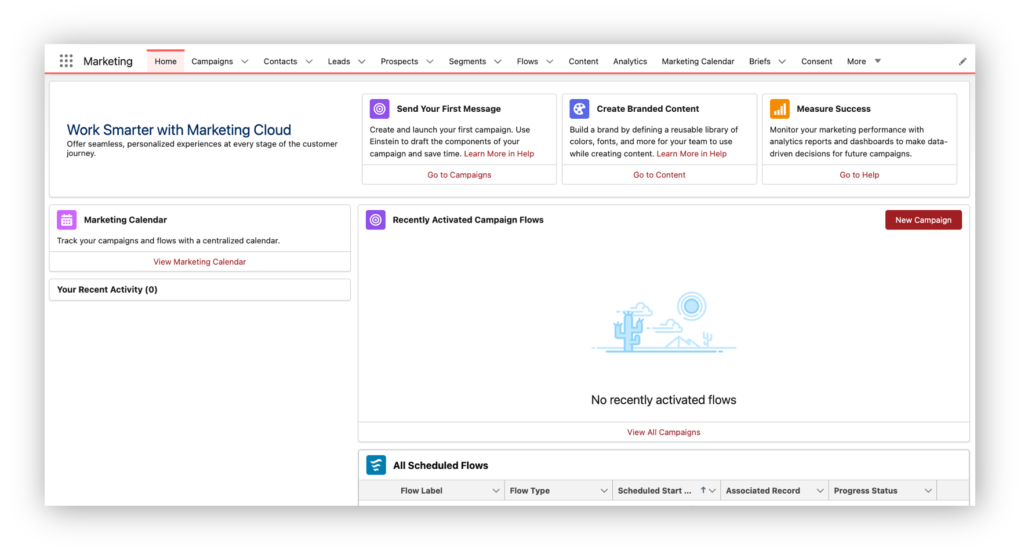The width and height of the screenshot is (1024, 555).
Task: Expand the Segments tab dropdown chevron
Action: pyautogui.click(x=498, y=61)
